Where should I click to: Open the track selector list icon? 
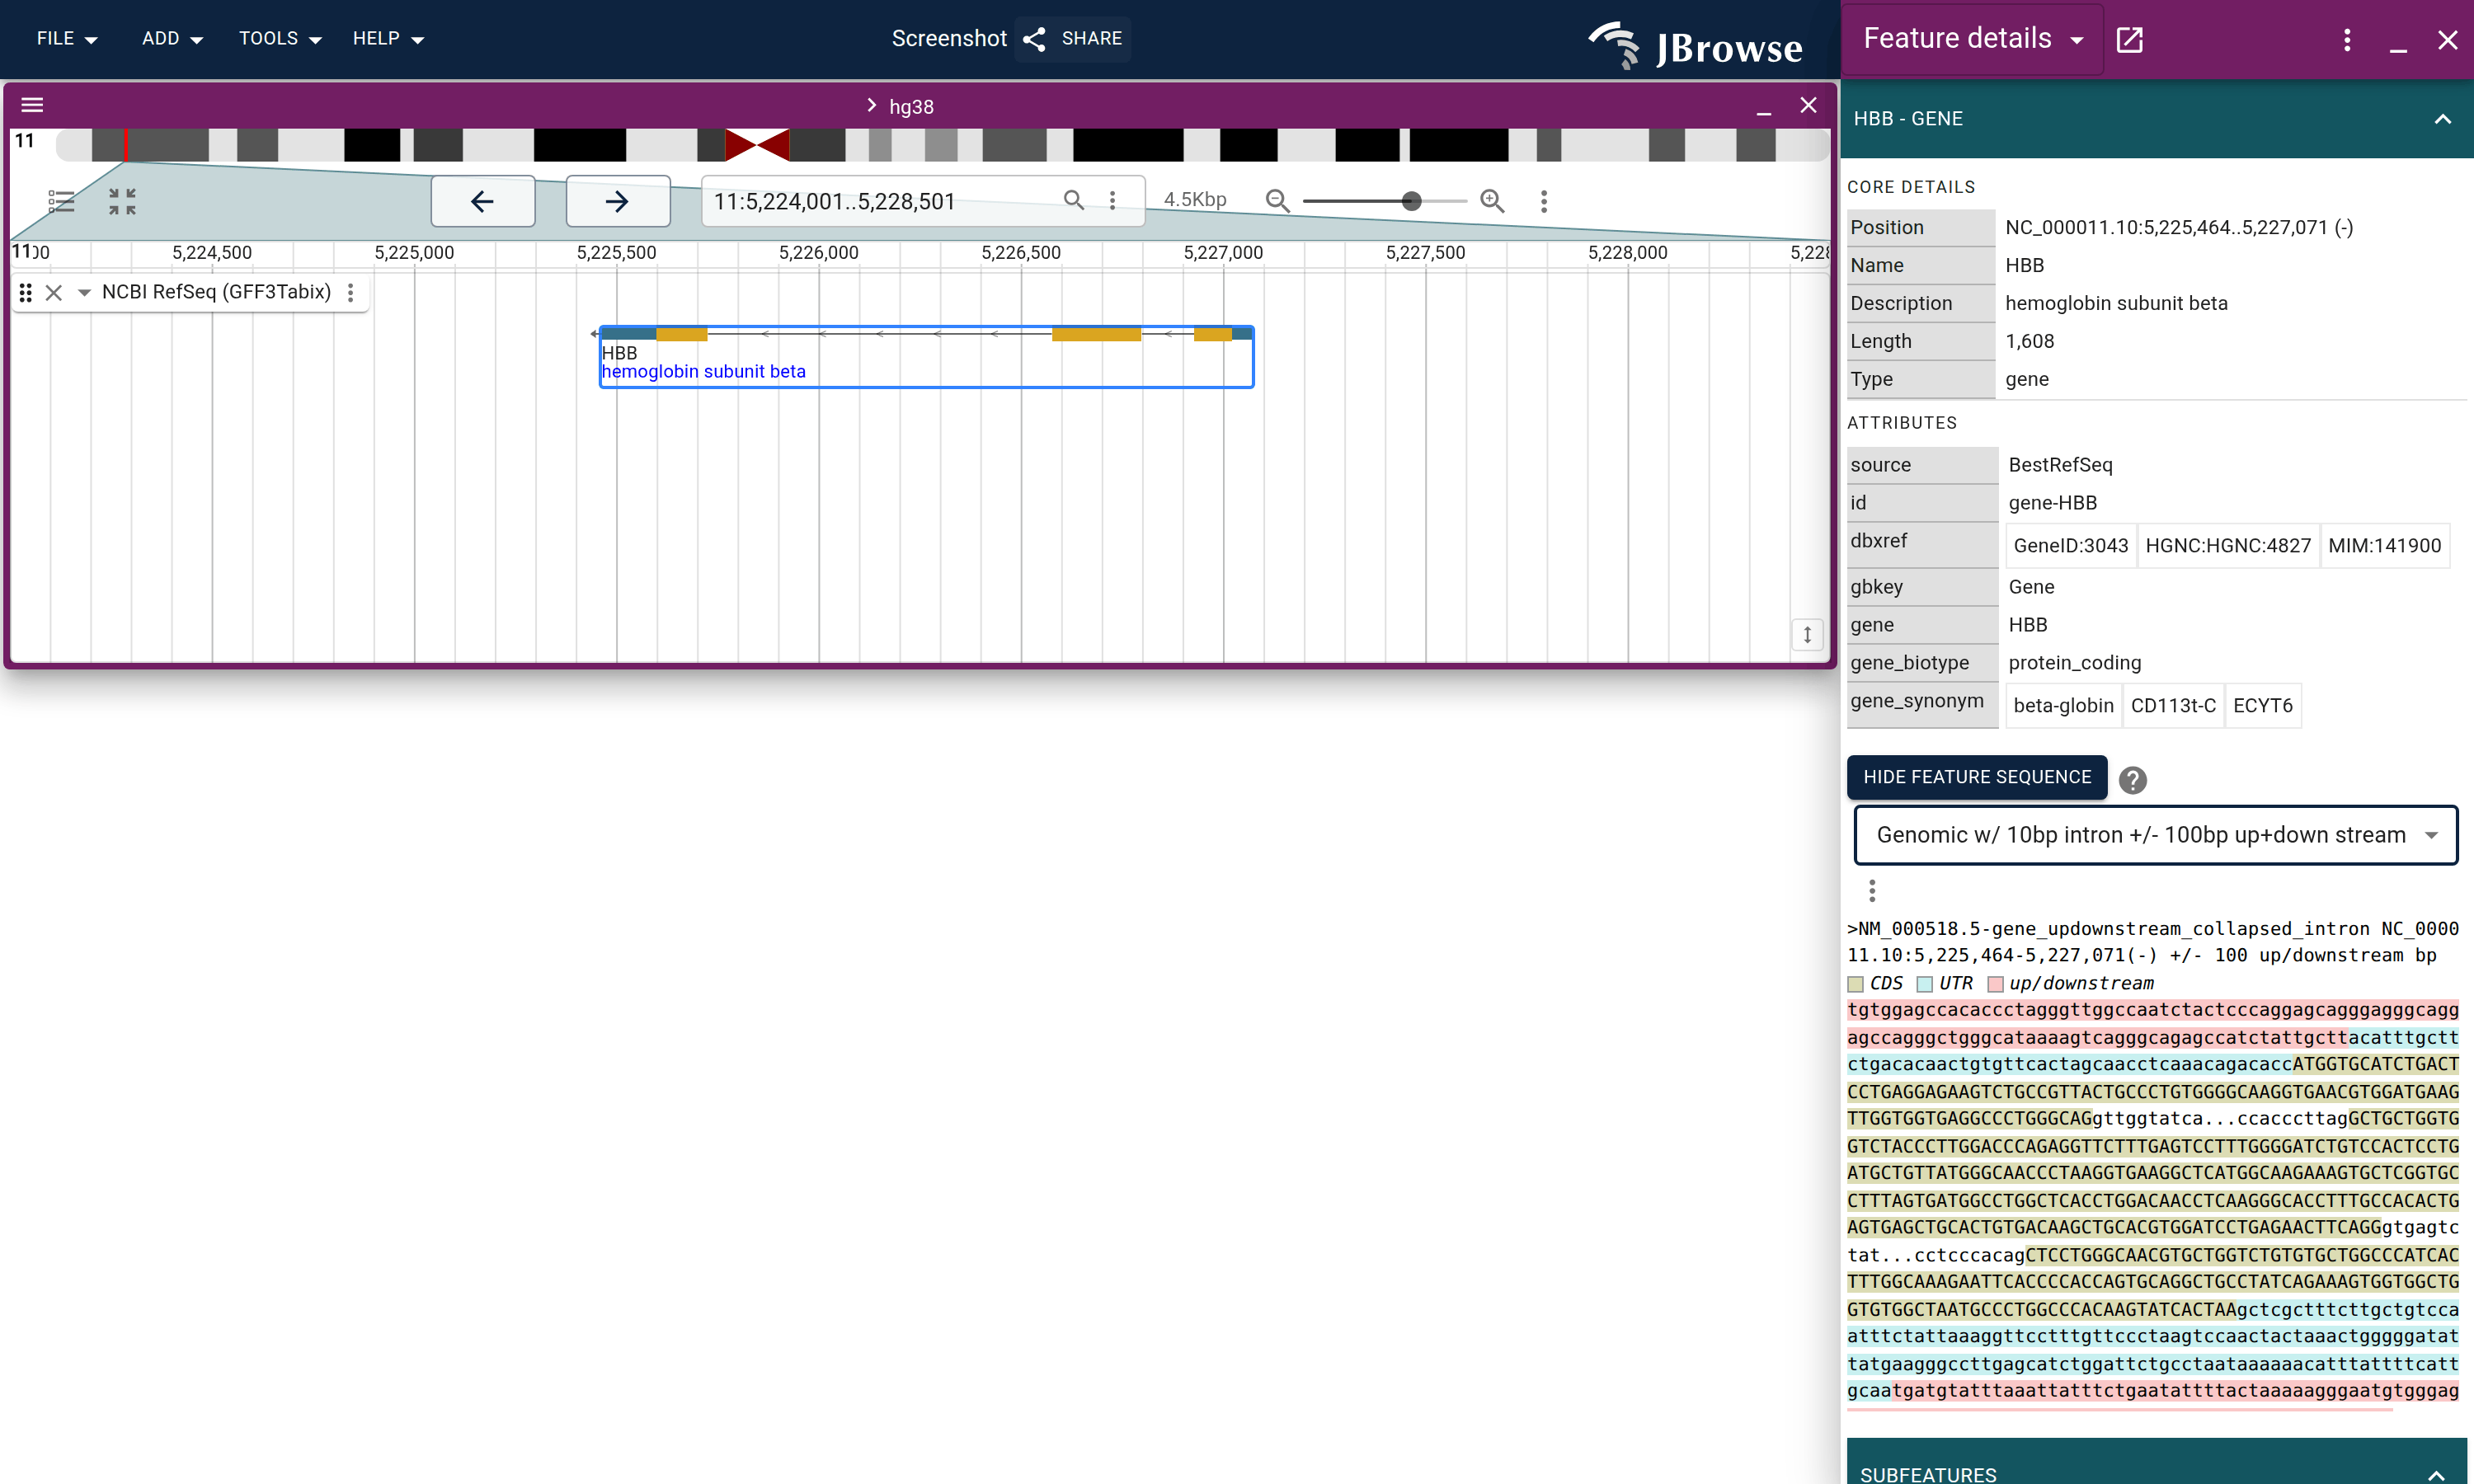tap(61, 201)
